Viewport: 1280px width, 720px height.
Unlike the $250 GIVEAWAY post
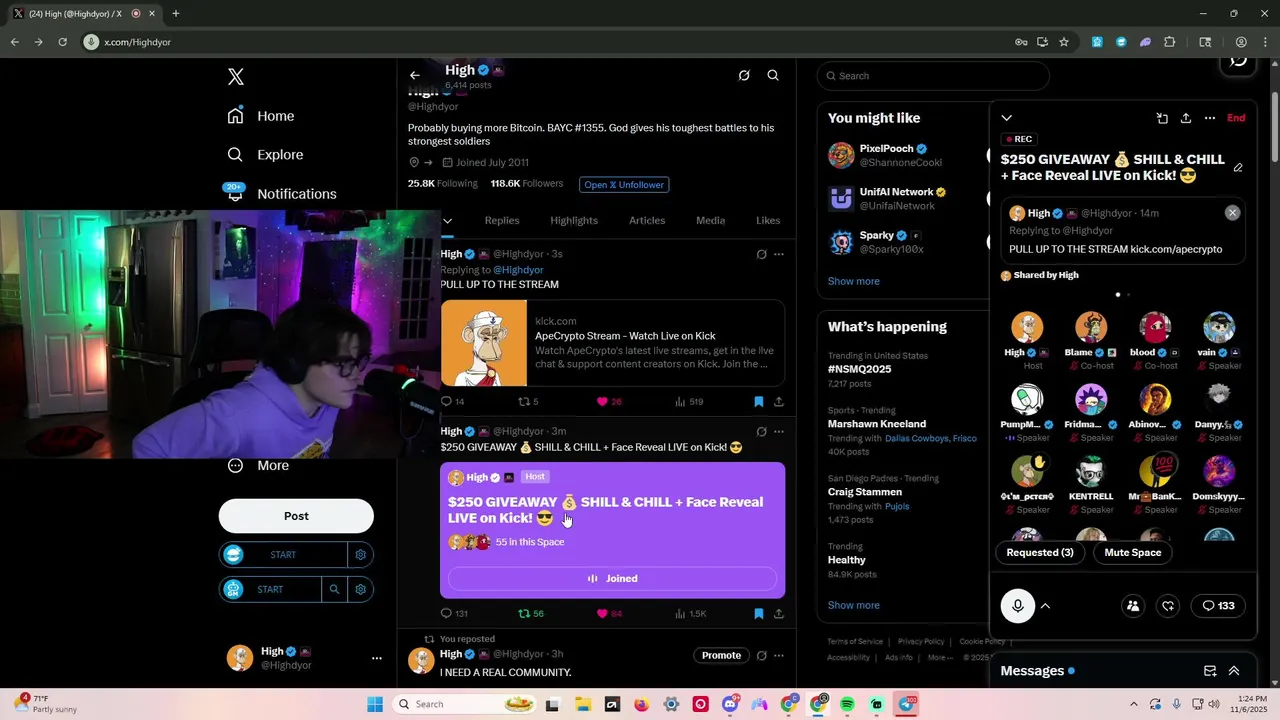coord(609,613)
